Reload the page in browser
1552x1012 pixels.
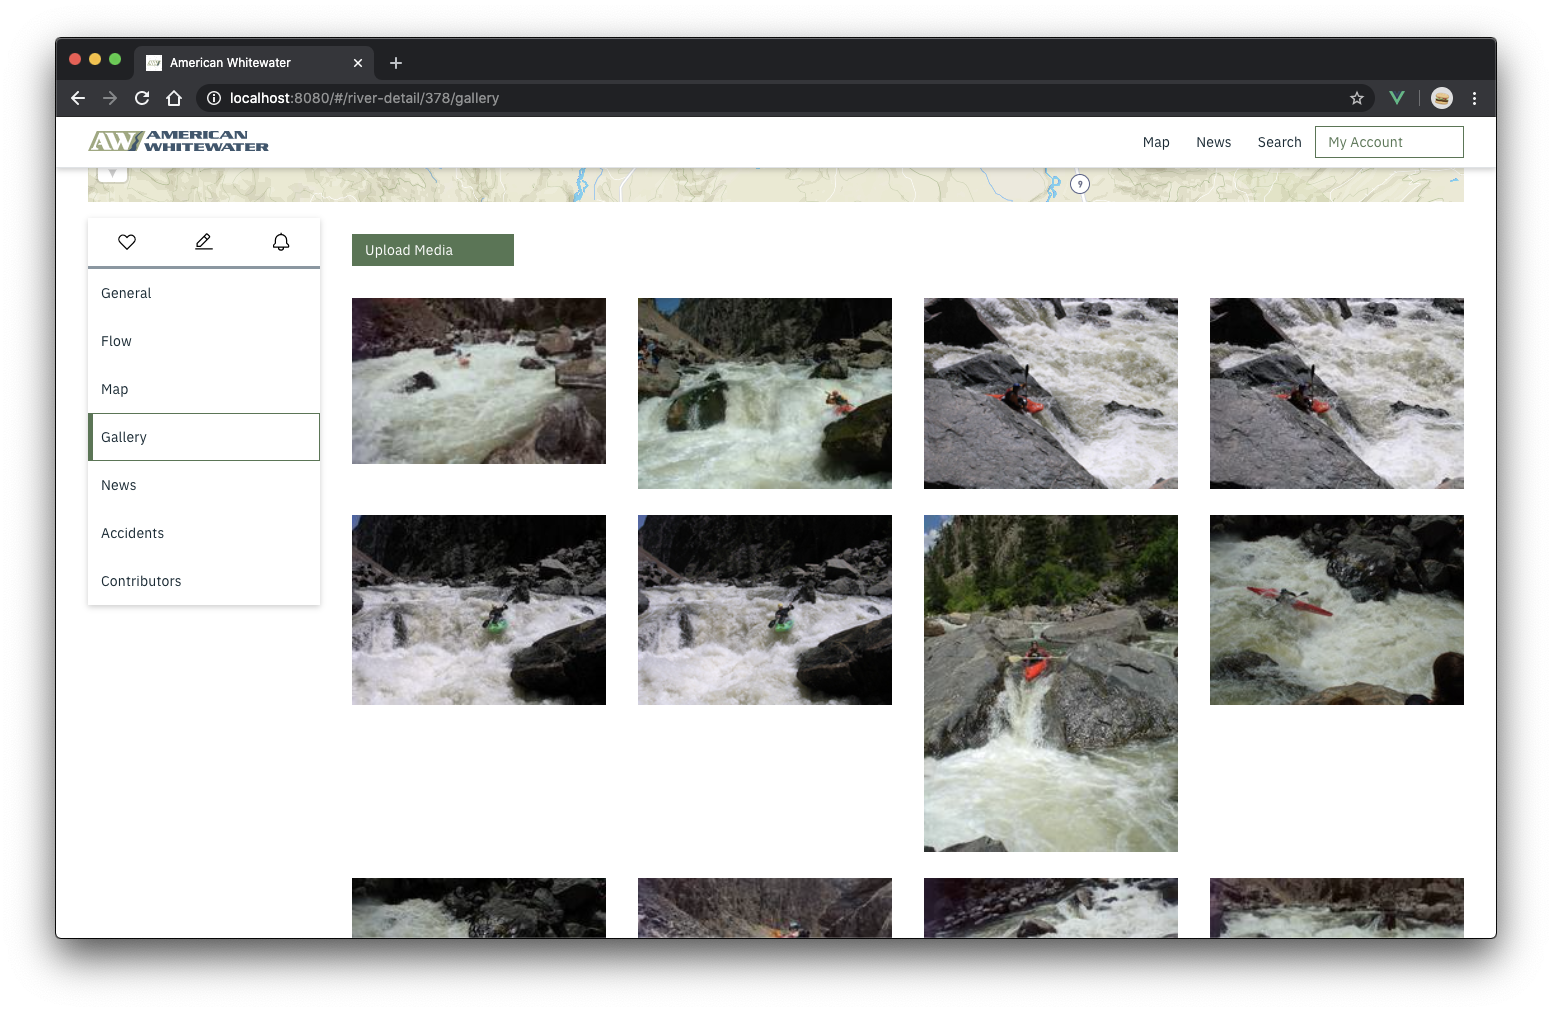click(142, 98)
